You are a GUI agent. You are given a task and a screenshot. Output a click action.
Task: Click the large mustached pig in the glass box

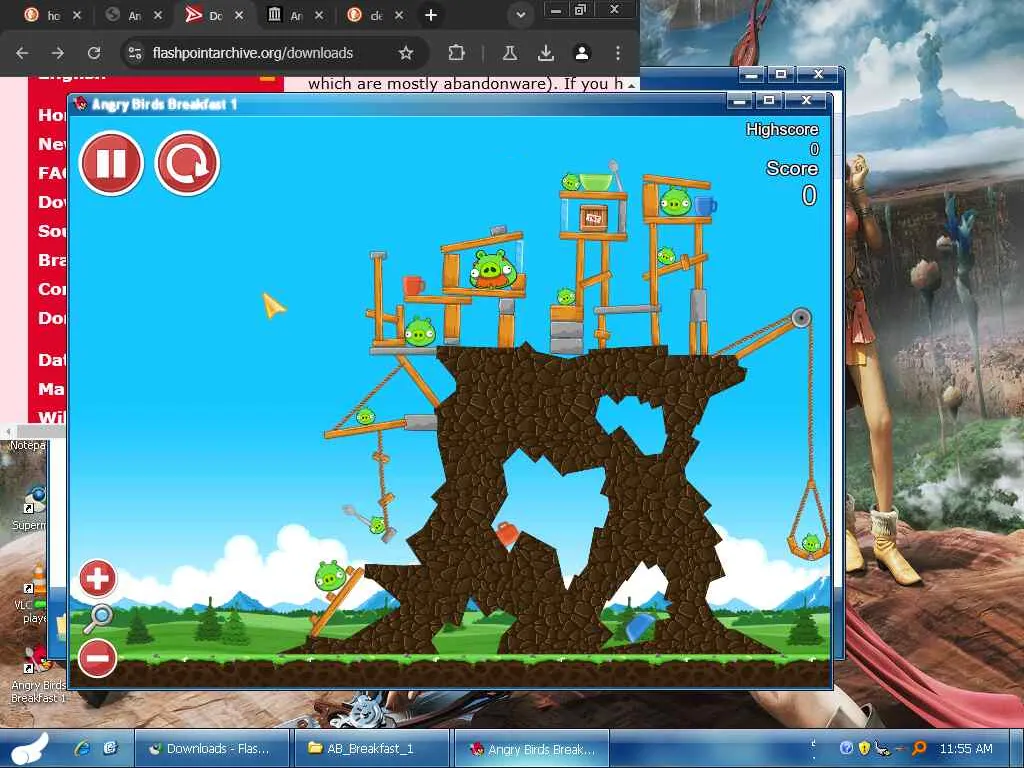(493, 268)
